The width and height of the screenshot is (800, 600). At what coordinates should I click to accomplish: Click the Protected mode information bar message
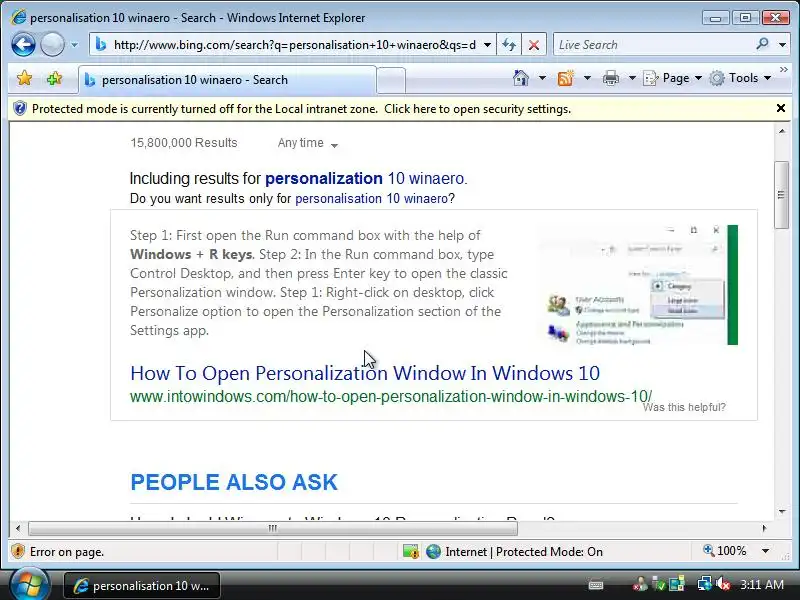point(301,109)
